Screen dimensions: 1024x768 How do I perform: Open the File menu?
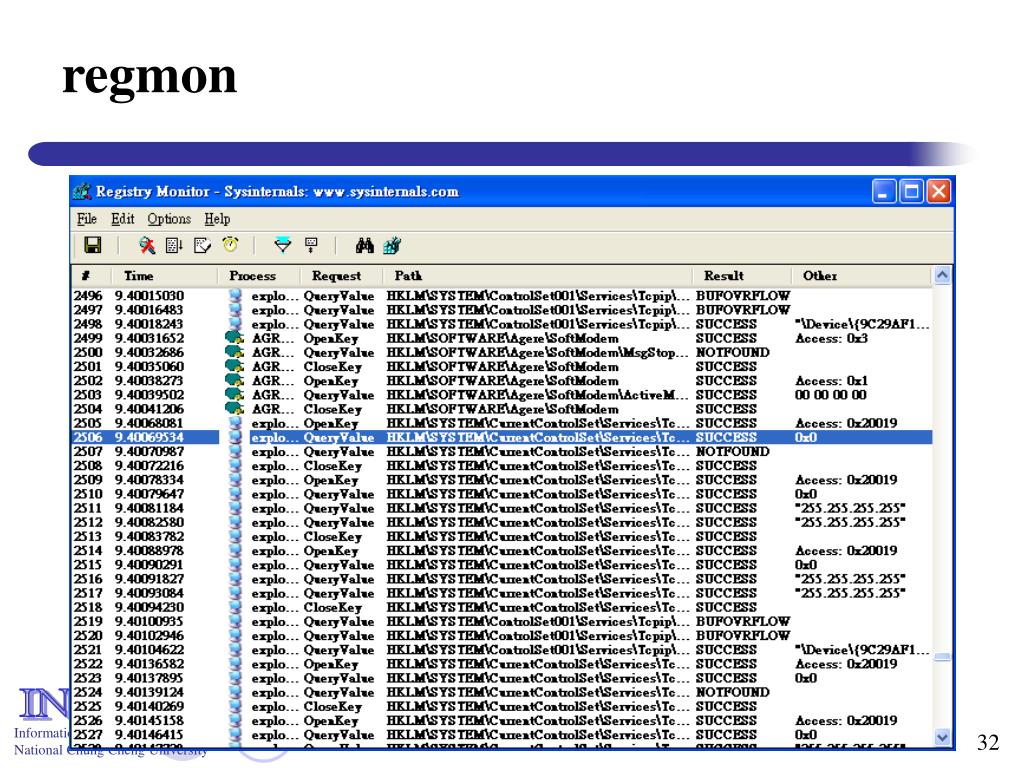tap(87, 219)
